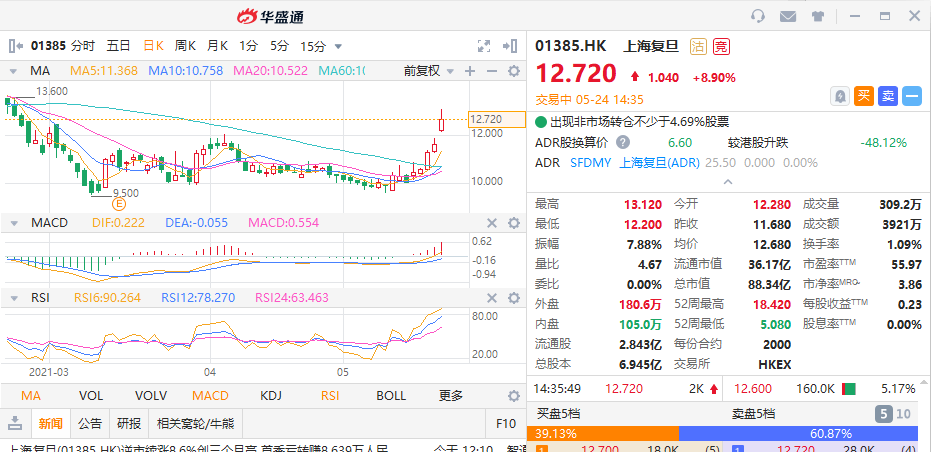Open F10 company info button
The width and height of the screenshot is (931, 452).
pos(506,423)
